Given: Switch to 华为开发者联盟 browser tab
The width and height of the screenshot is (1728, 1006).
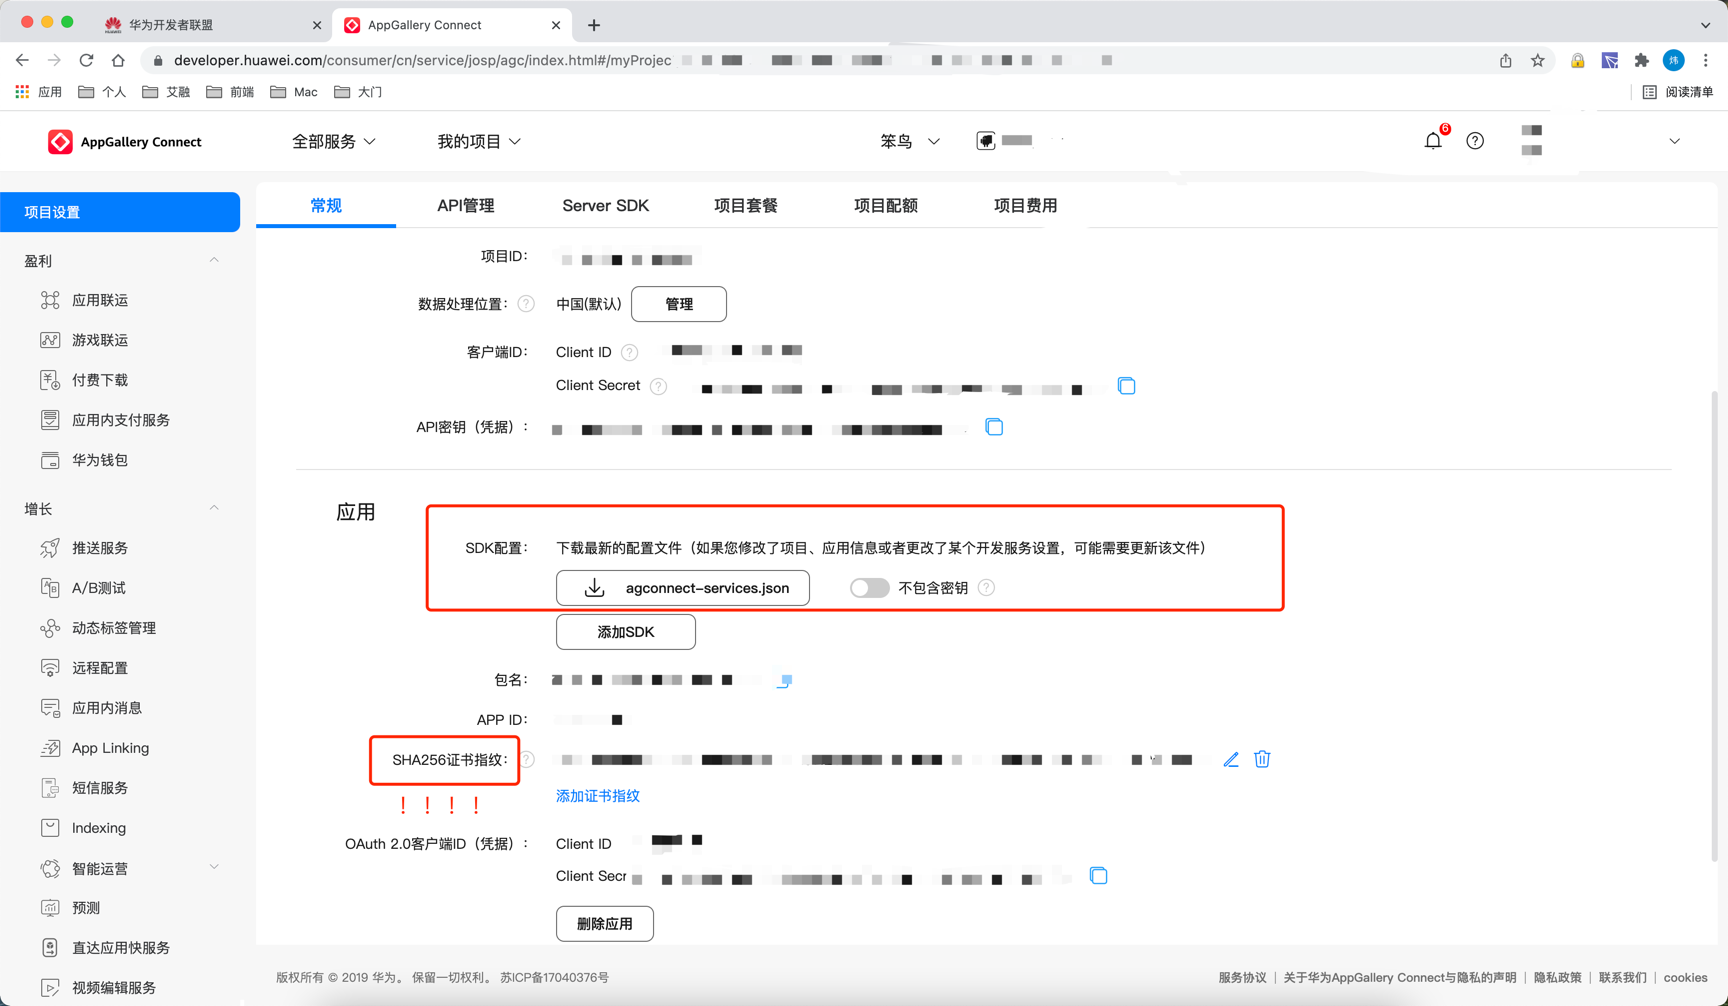Looking at the screenshot, I should pos(212,24).
